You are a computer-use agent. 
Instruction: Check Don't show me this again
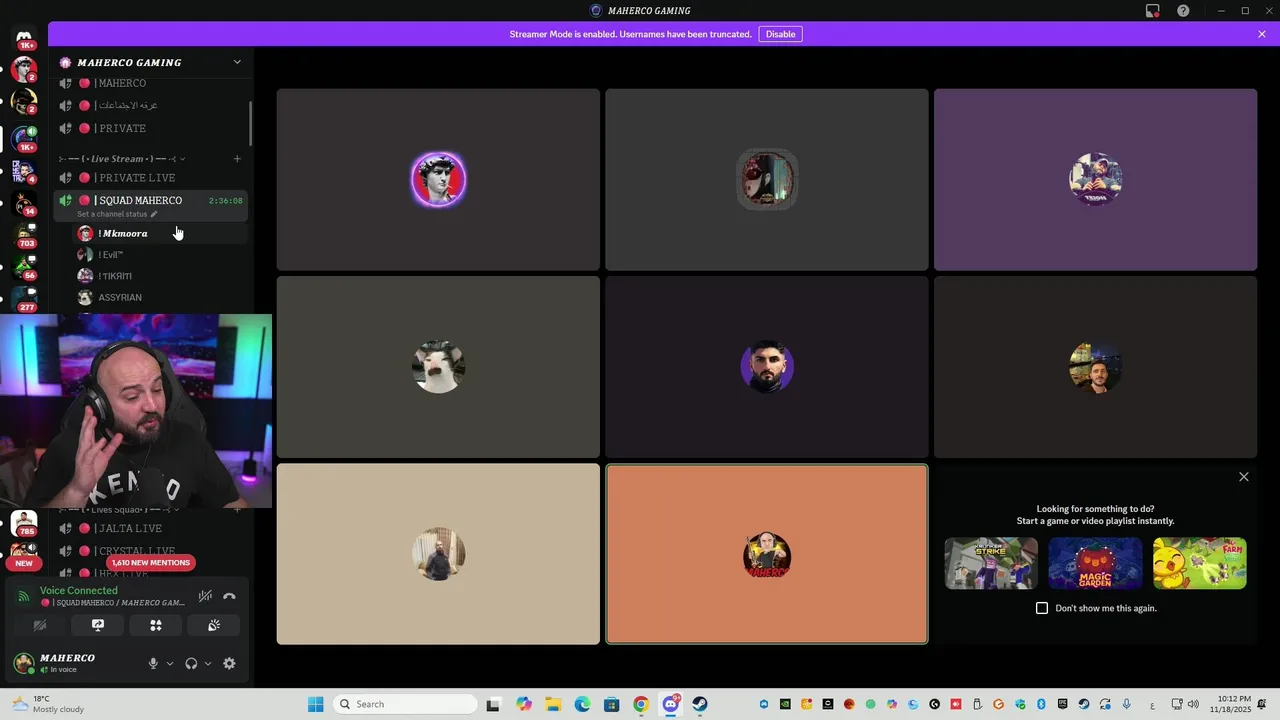pyautogui.click(x=1042, y=608)
